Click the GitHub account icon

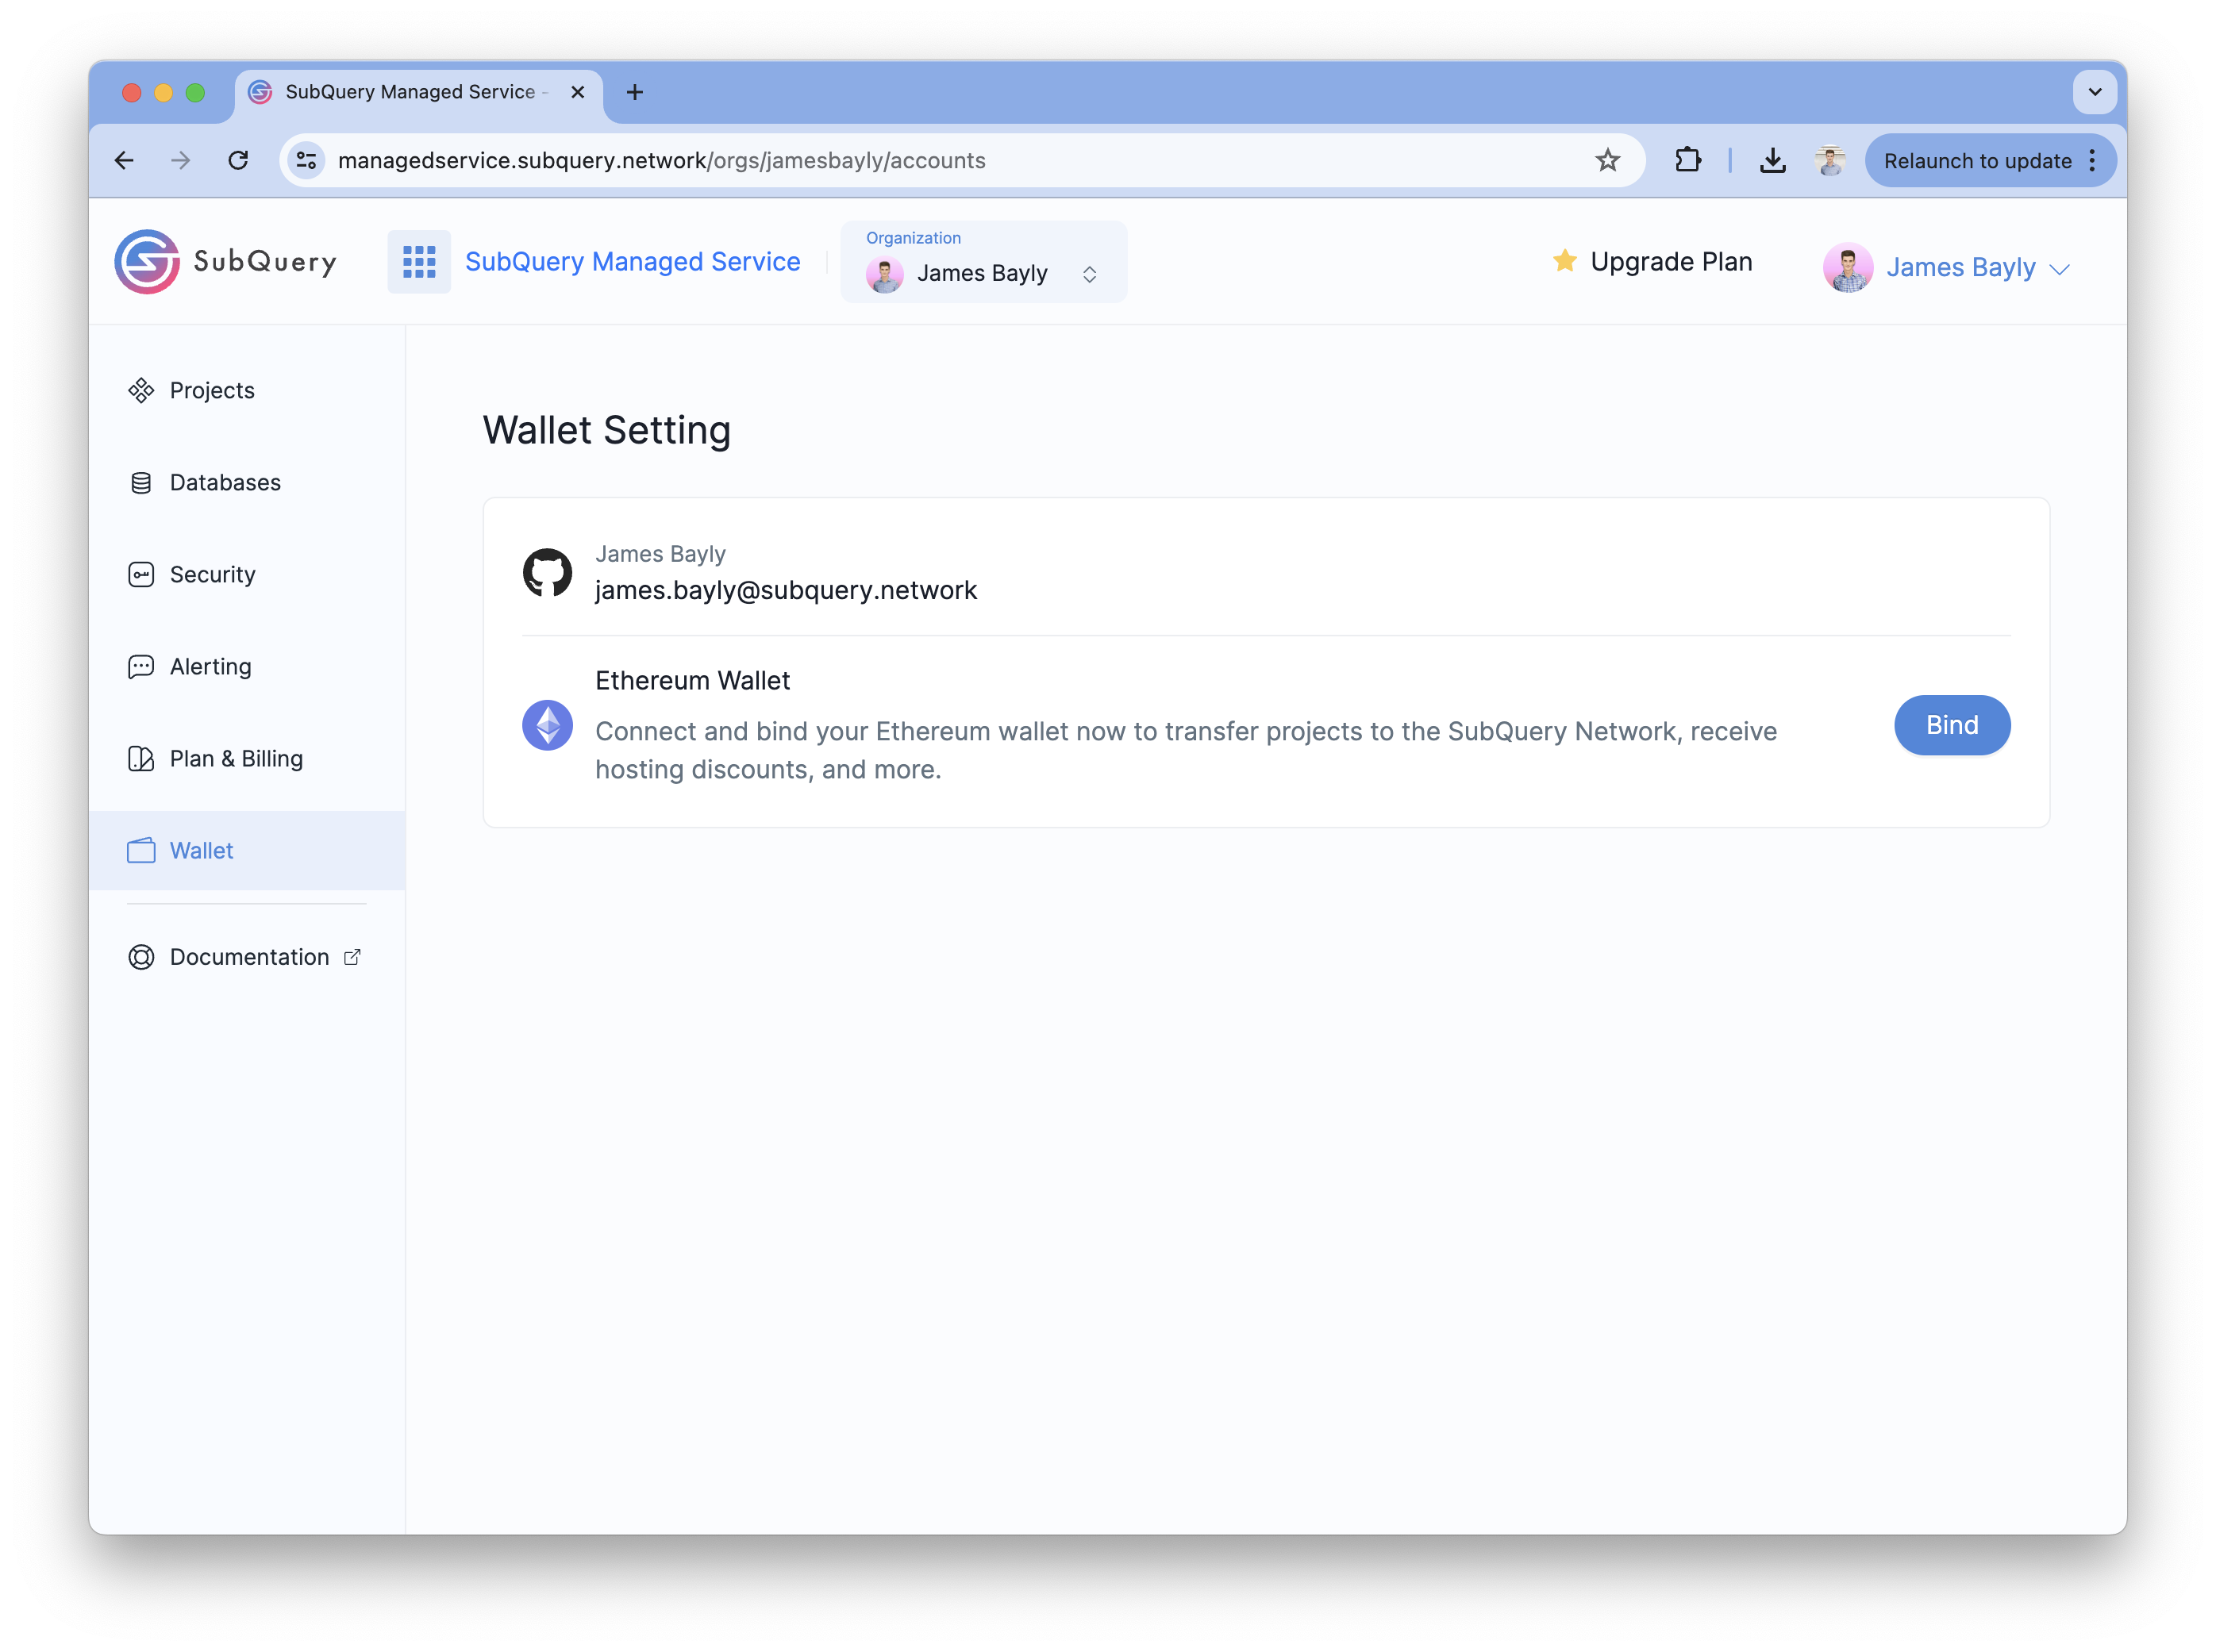[x=550, y=571]
